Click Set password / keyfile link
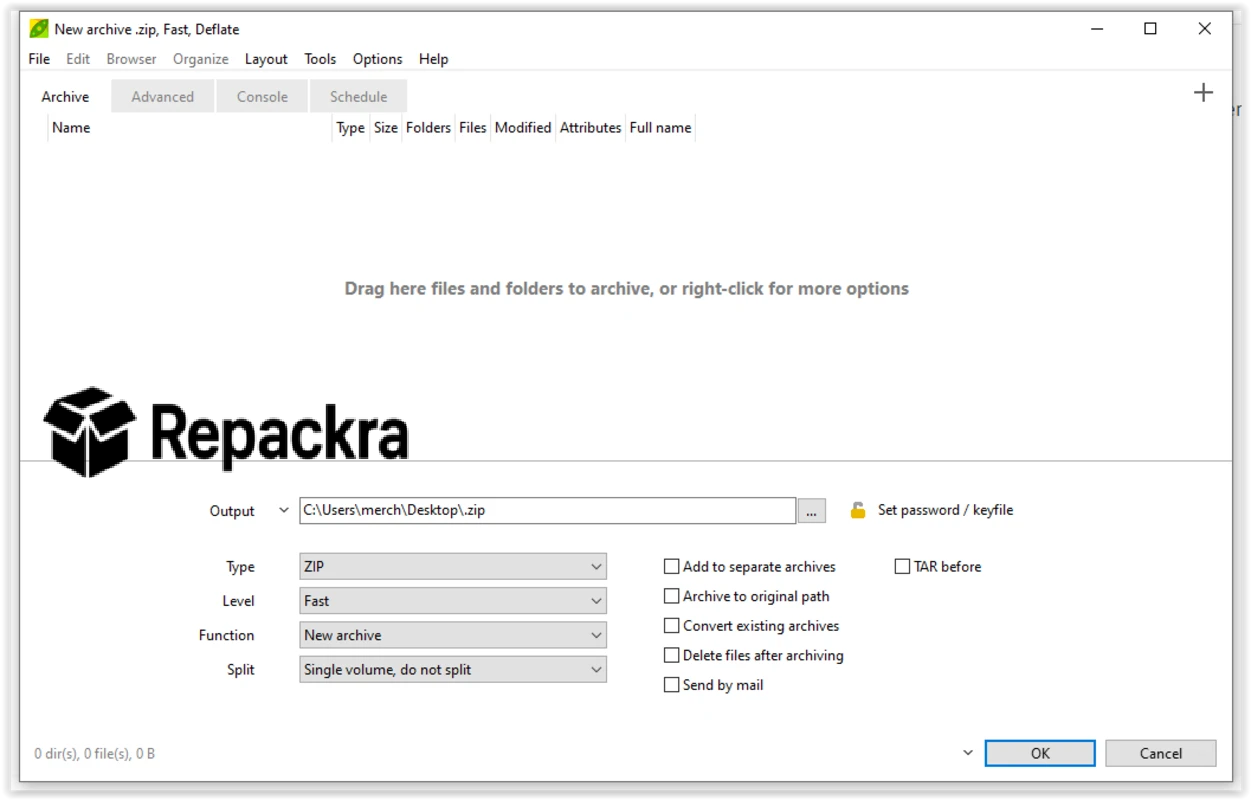The height and width of the screenshot is (800, 1251). pos(945,510)
